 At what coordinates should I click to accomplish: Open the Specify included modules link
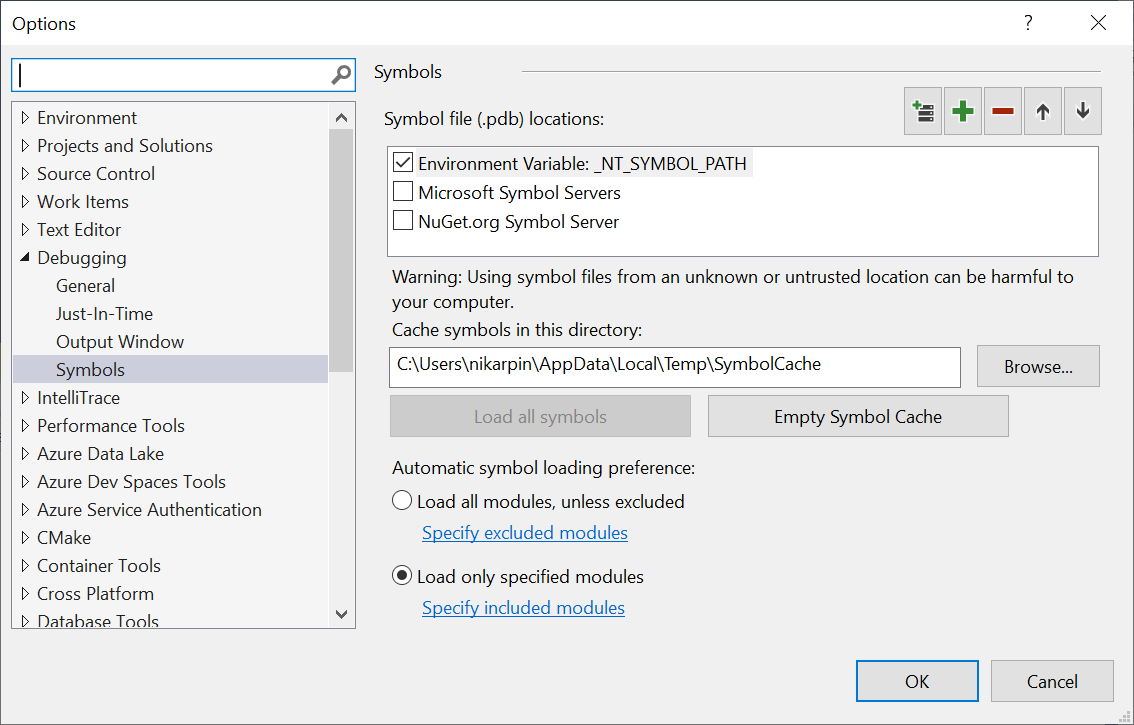(523, 608)
